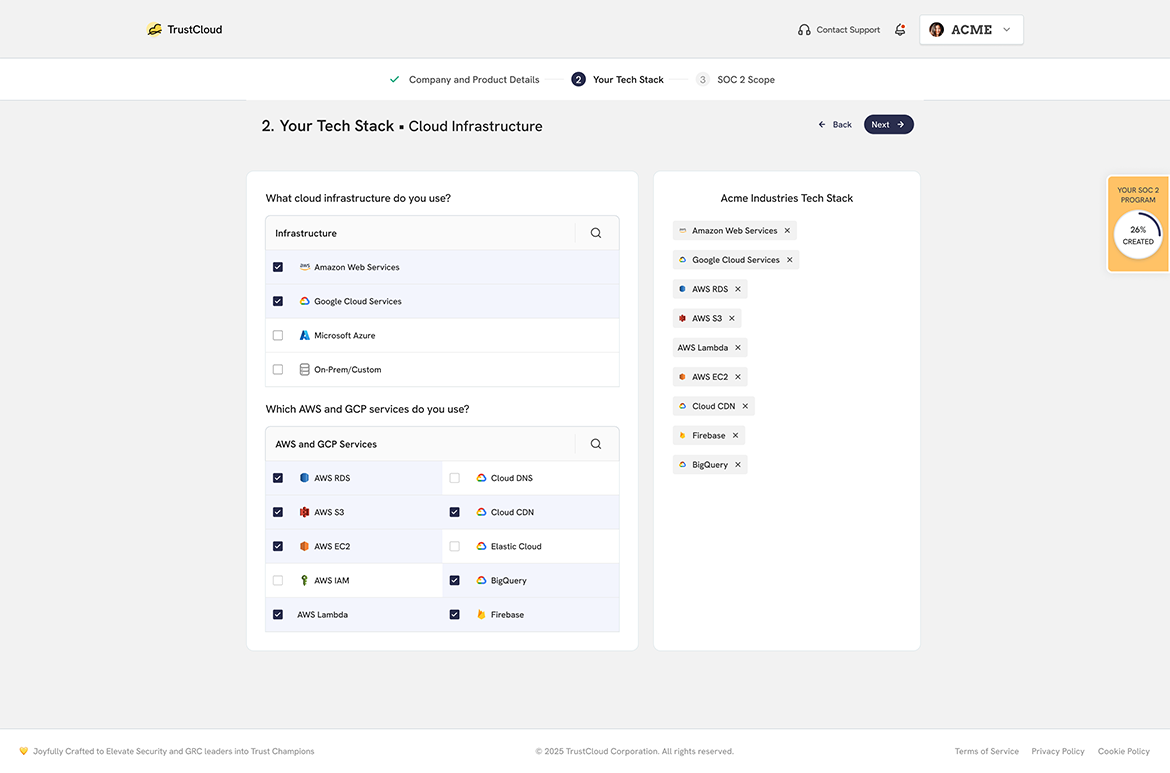Search AWS and GCP Services via magnifier icon

point(595,444)
